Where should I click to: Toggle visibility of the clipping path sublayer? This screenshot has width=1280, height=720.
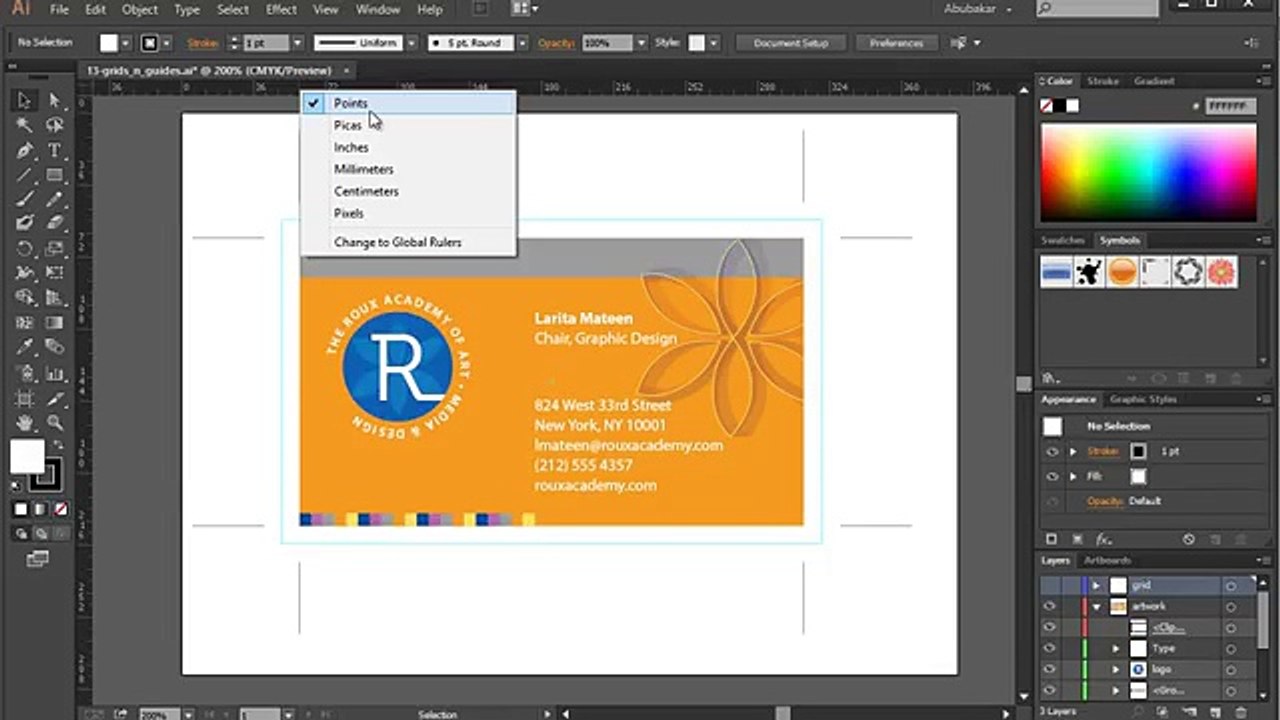click(x=1049, y=627)
